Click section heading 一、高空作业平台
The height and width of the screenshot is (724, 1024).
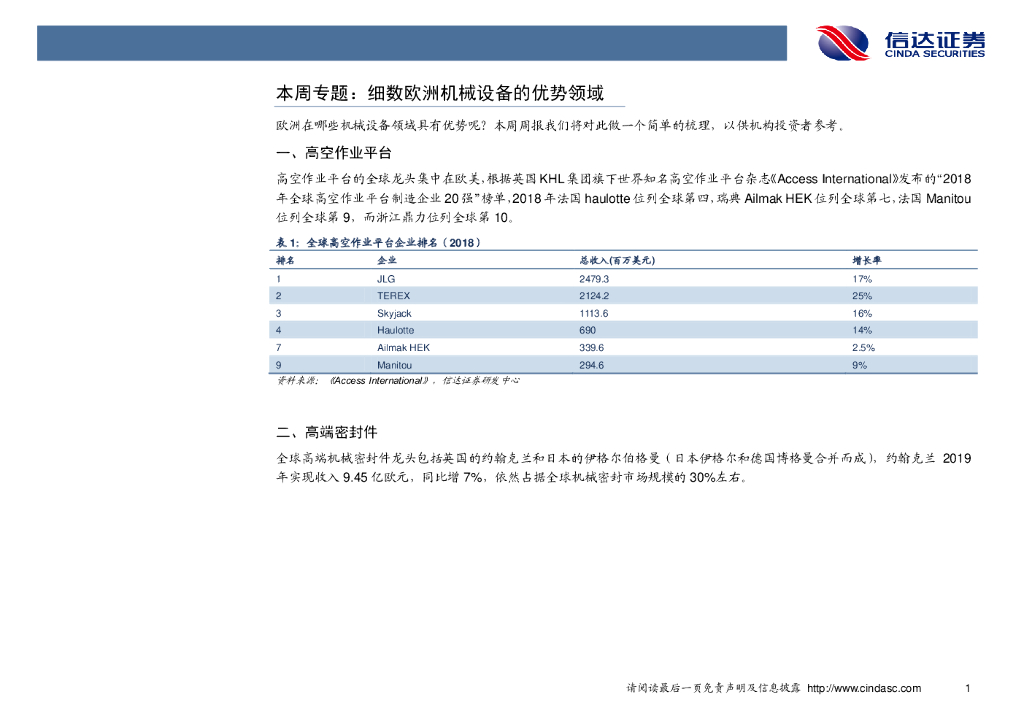click(x=334, y=153)
